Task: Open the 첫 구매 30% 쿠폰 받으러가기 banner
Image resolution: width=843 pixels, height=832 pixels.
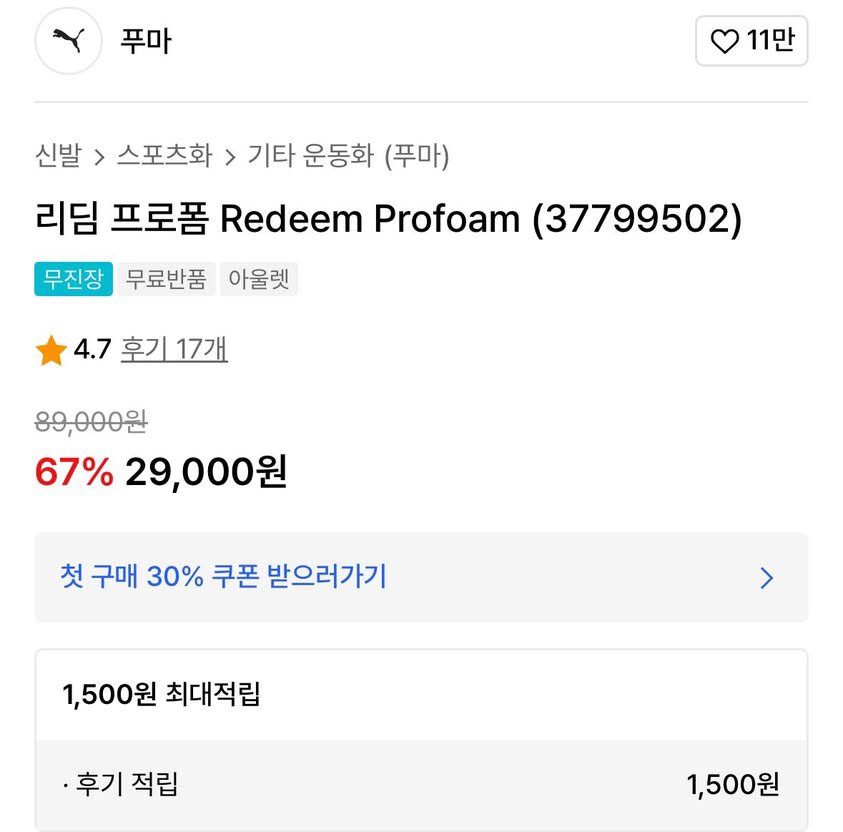Action: click(421, 577)
